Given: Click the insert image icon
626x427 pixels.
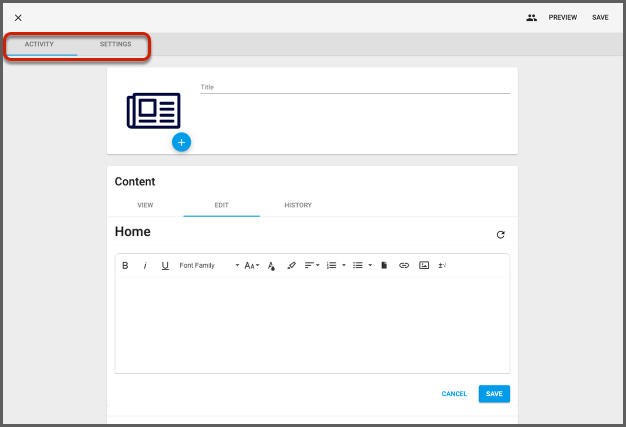Looking at the screenshot, I should [424, 266].
